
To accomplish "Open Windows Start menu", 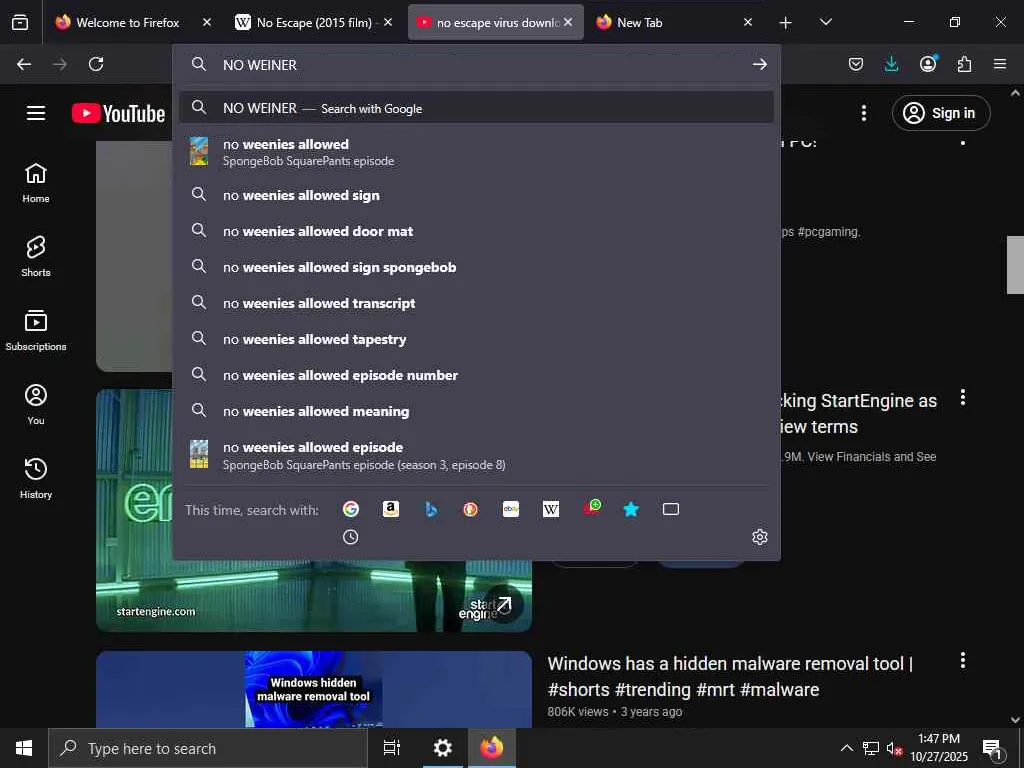I will (x=24, y=748).
